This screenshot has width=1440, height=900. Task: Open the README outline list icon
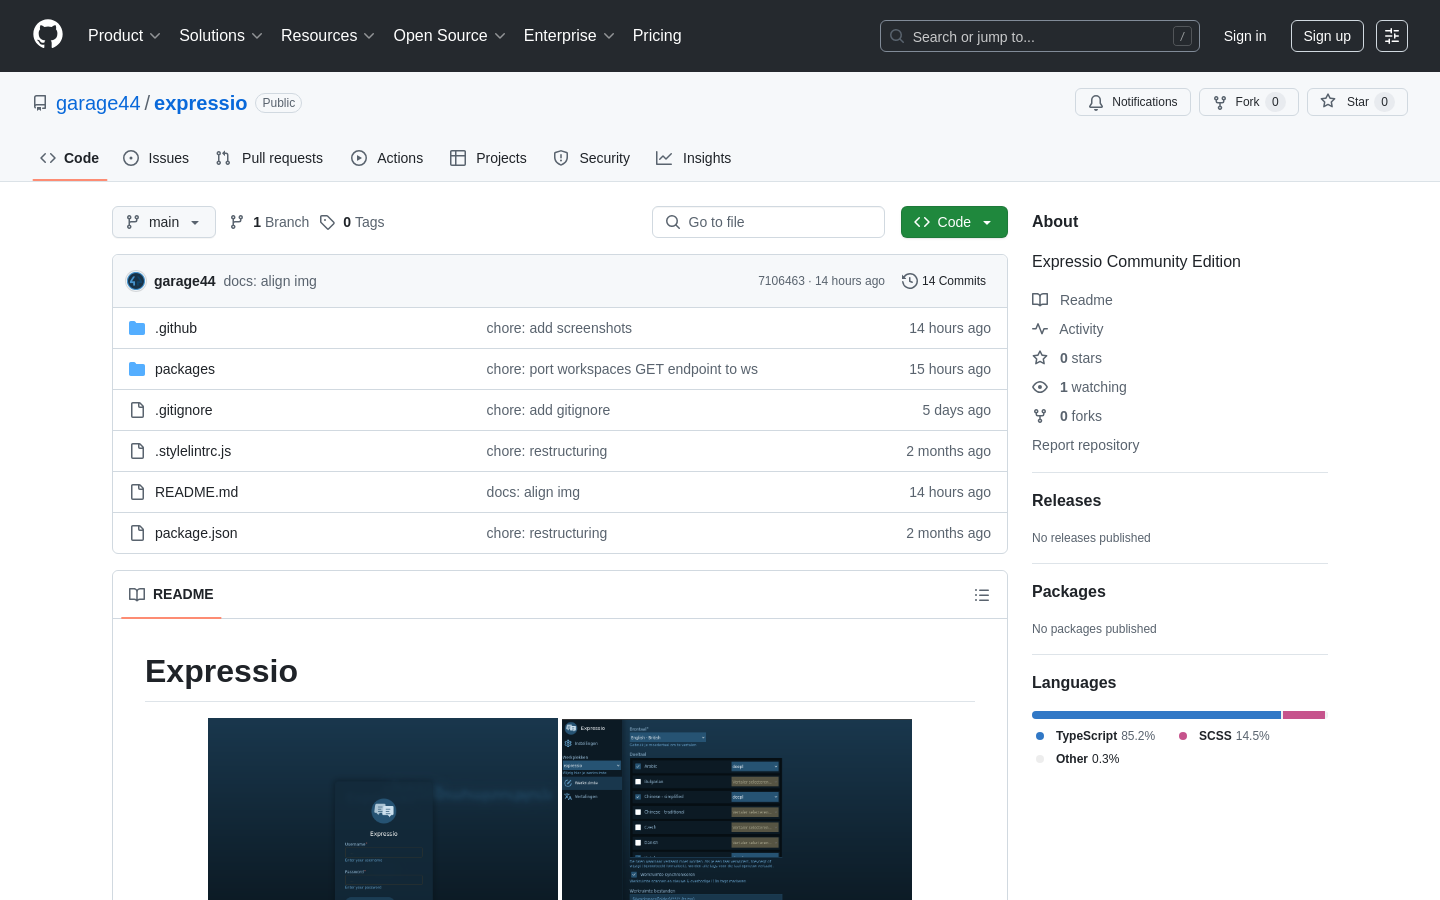coord(982,595)
